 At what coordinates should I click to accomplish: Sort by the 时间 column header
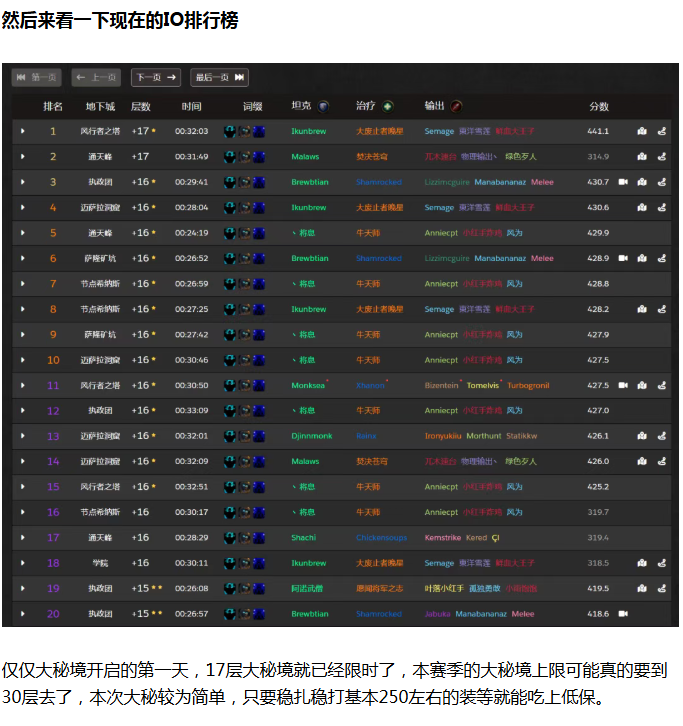point(191,106)
